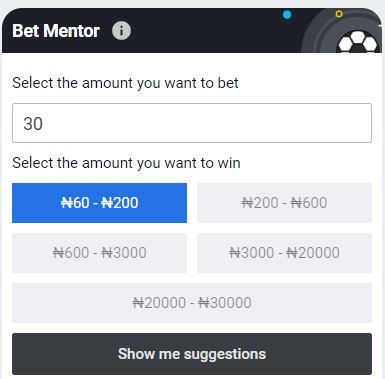Click 'Select the amount you want to win' label
The image size is (385, 379).
(126, 163)
